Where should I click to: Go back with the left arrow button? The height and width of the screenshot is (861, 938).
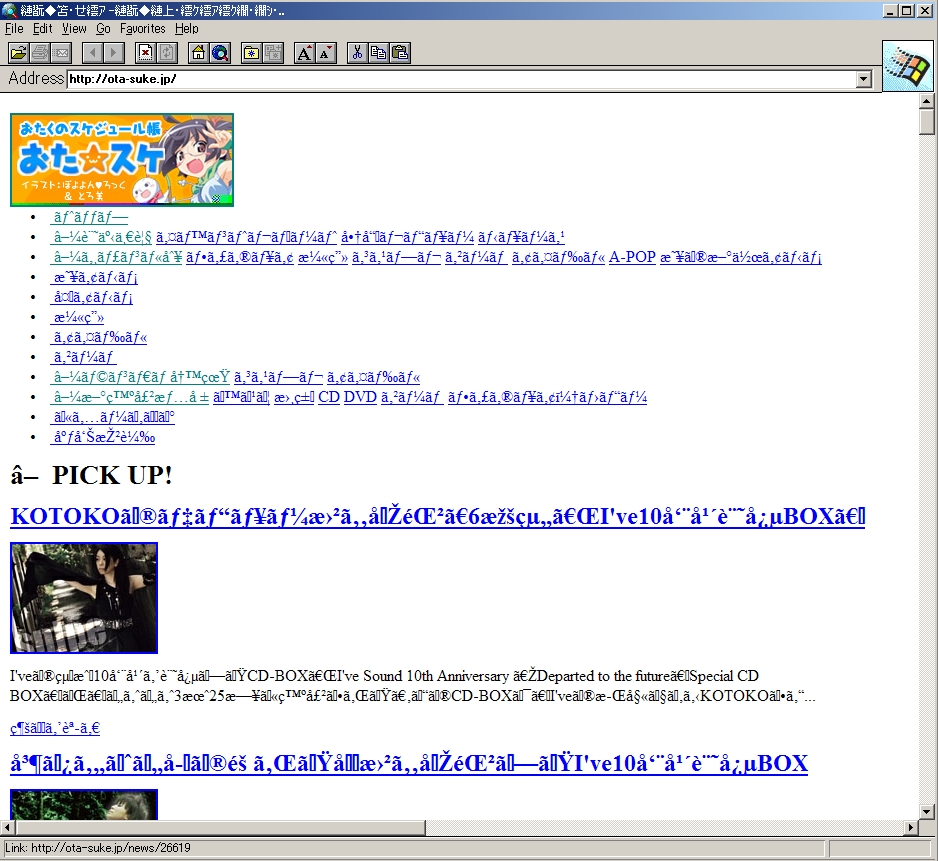(92, 53)
